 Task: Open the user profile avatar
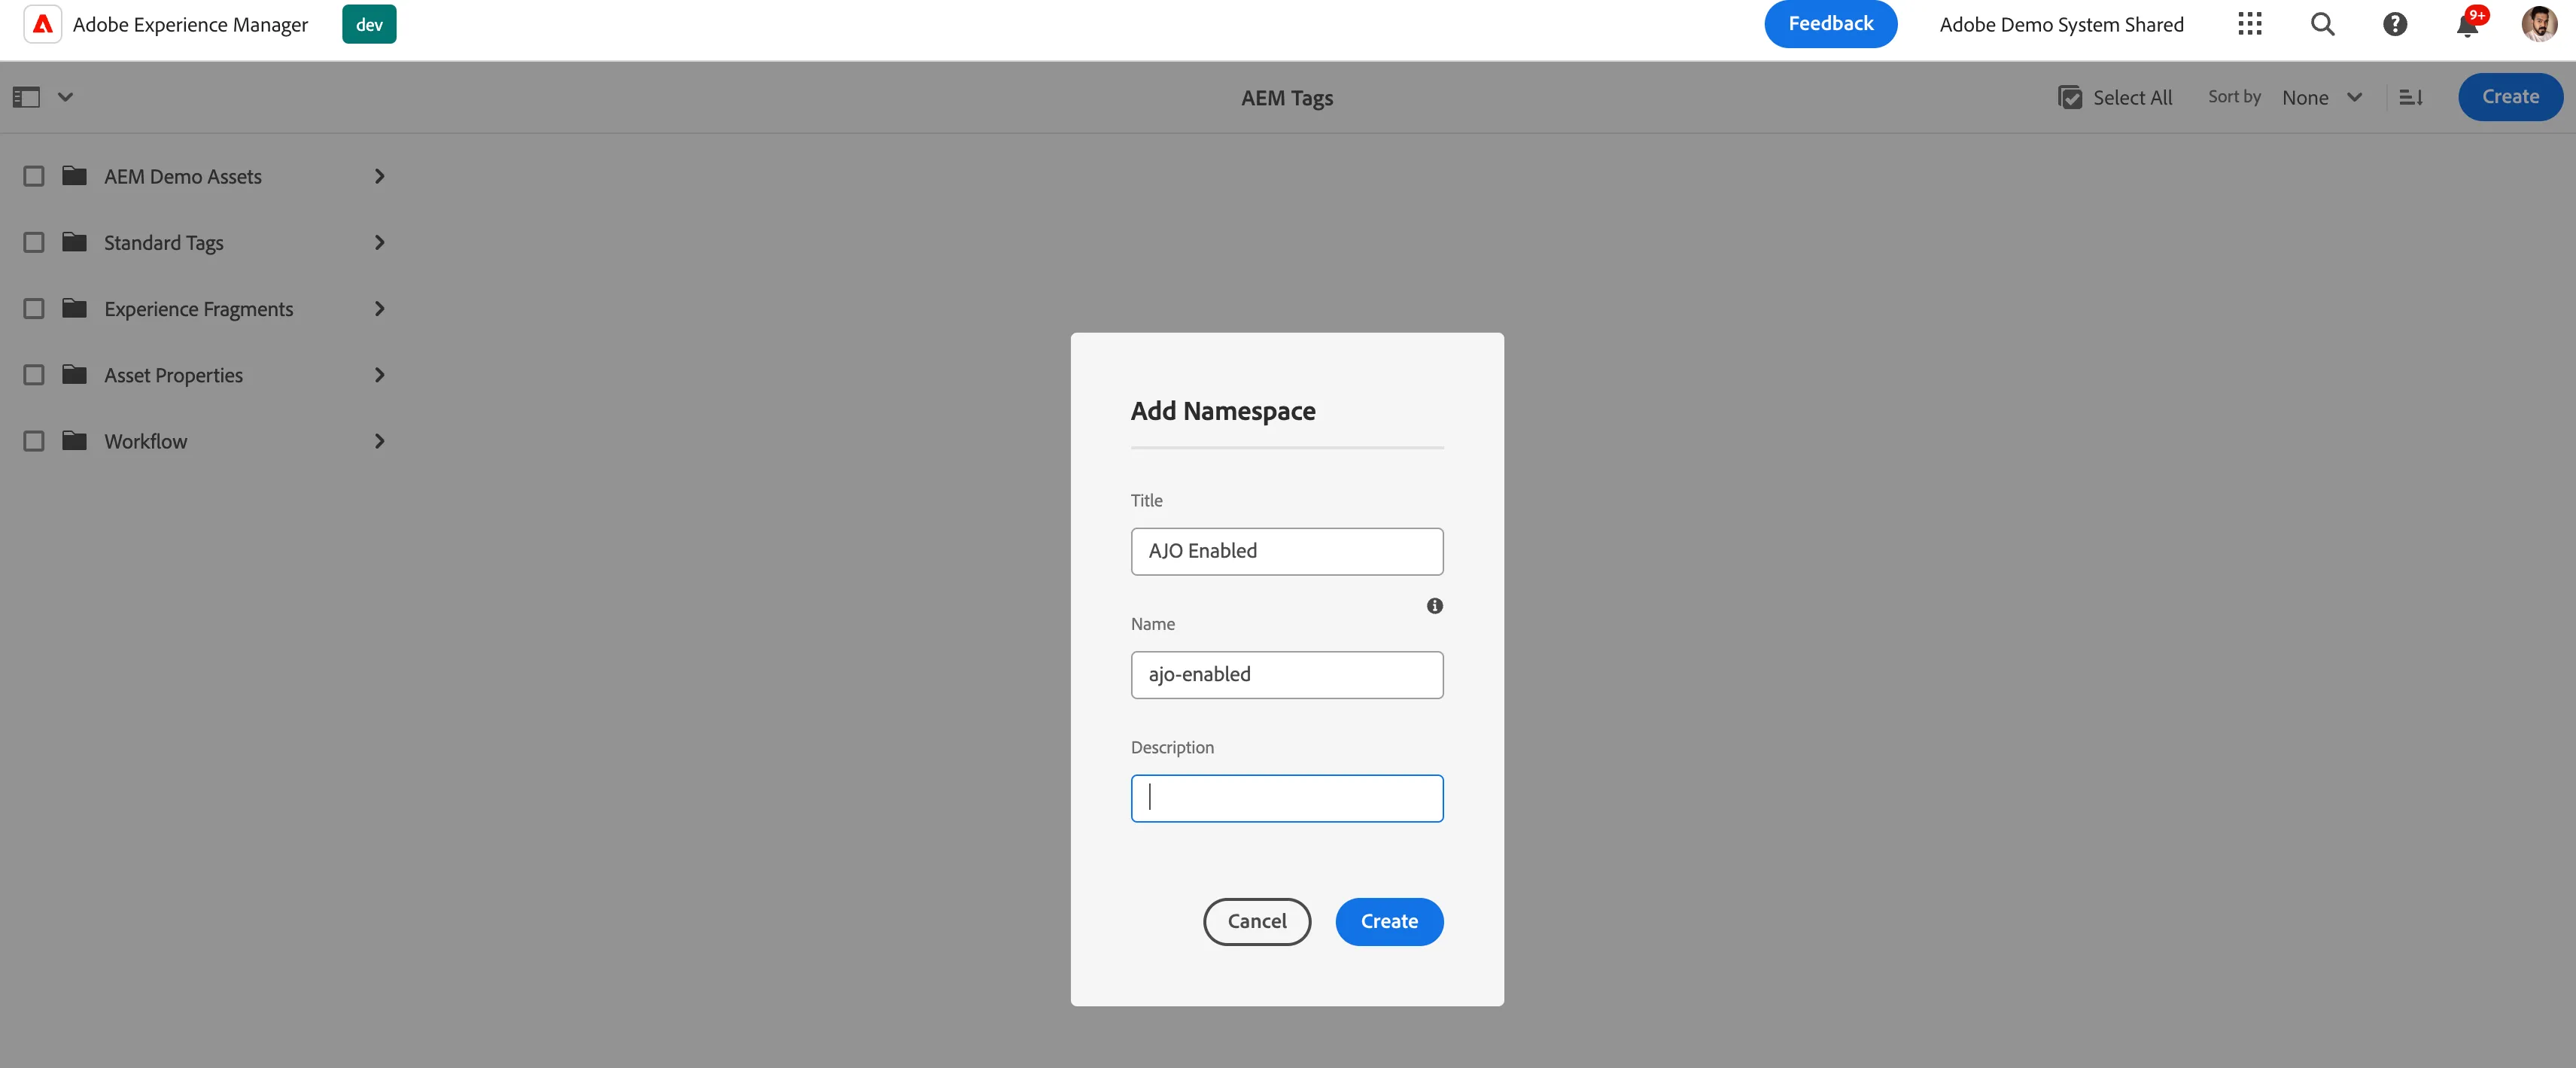[x=2539, y=24]
